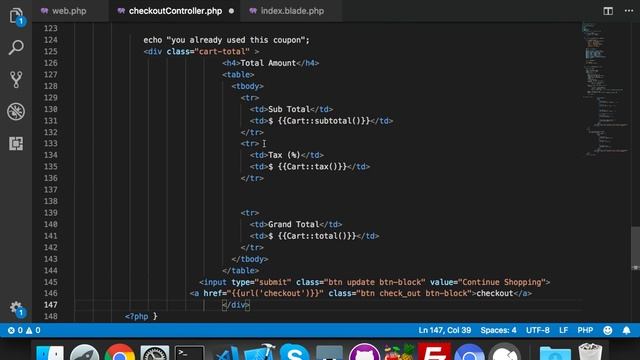Open Skype in the Dock

(294, 353)
